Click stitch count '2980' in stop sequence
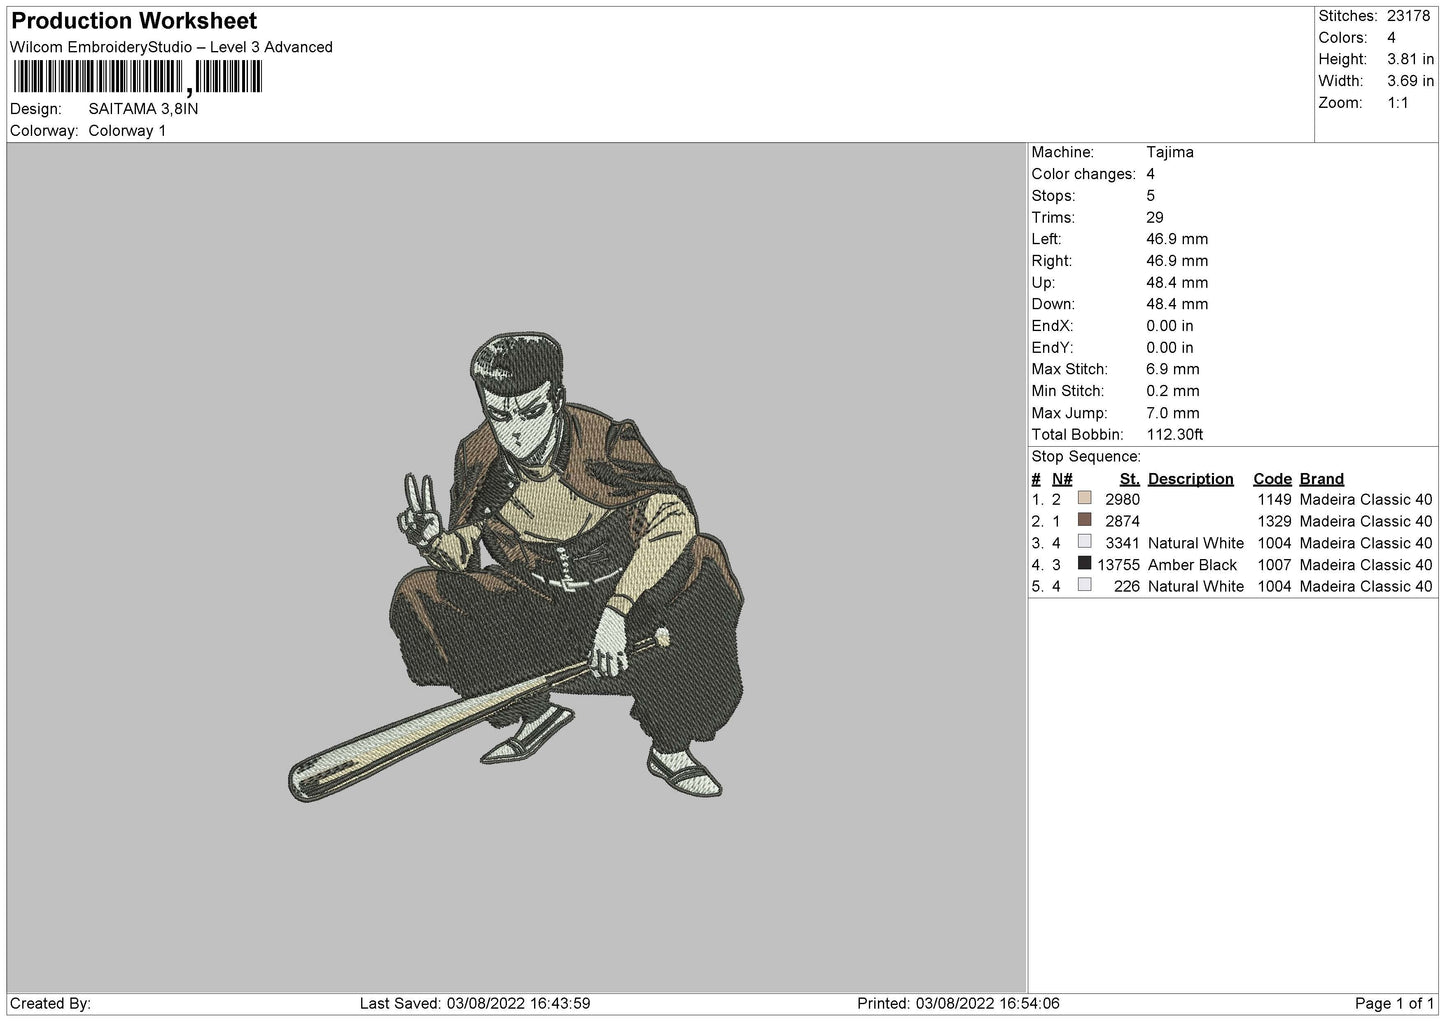The width and height of the screenshot is (1445, 1021). (x=1122, y=500)
